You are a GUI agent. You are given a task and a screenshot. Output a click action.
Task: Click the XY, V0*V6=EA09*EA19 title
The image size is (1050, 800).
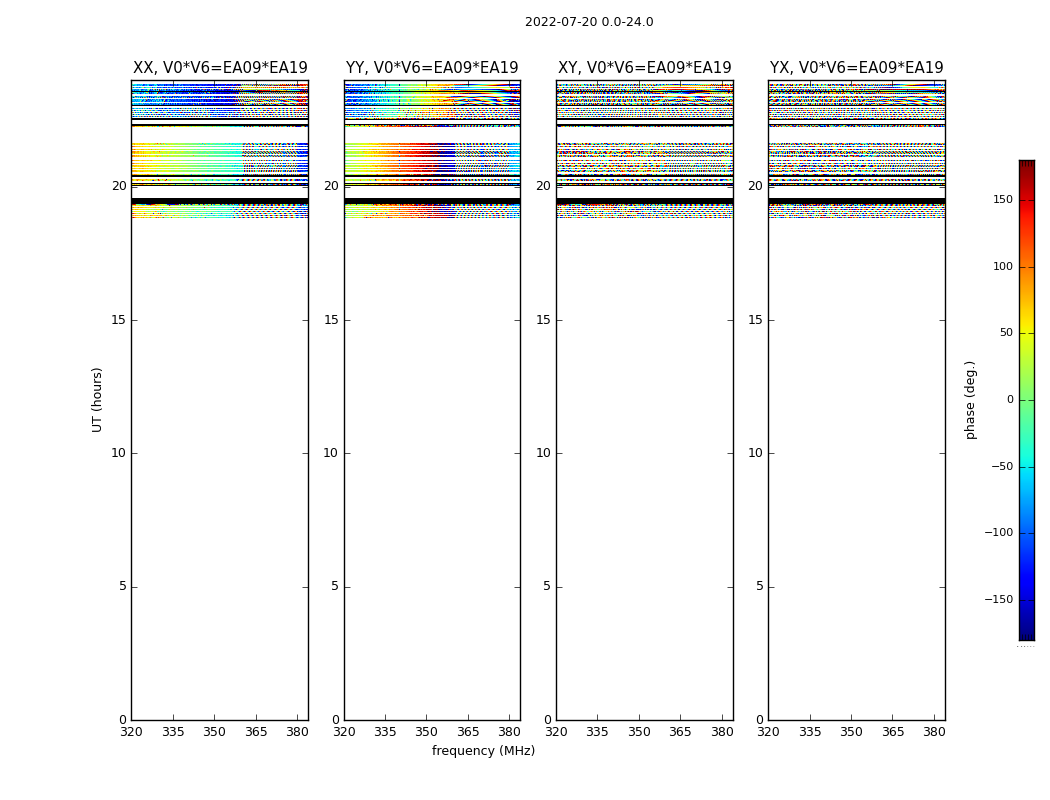click(x=644, y=68)
